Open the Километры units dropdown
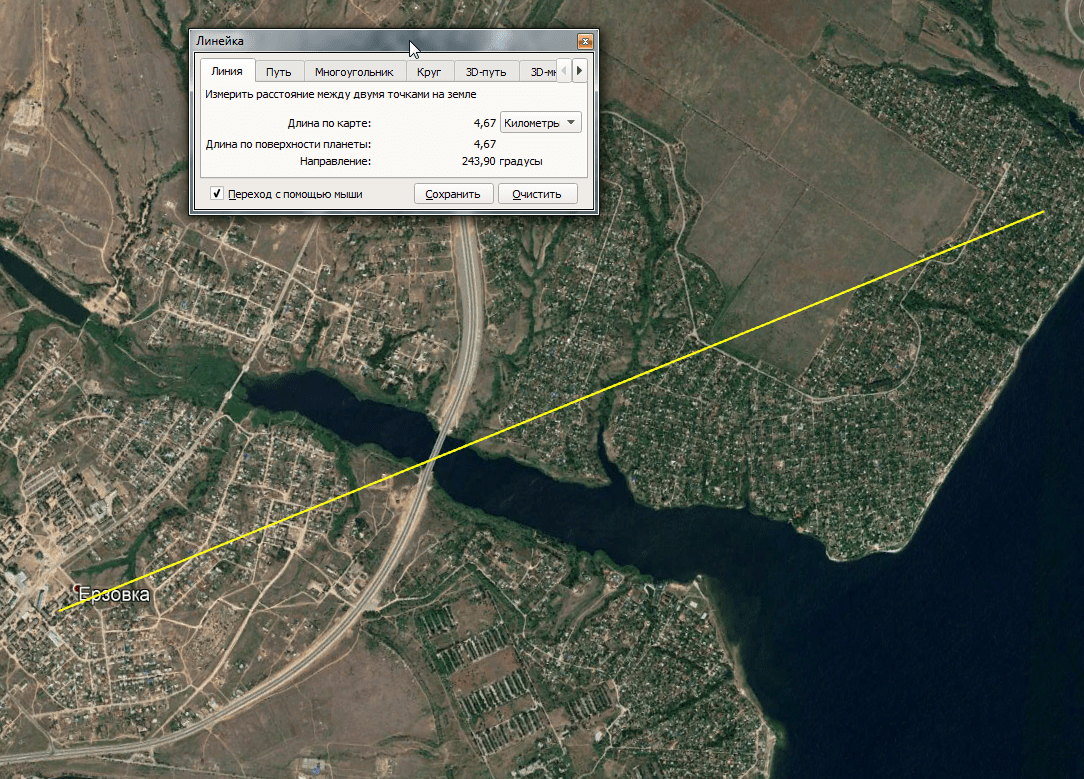This screenshot has width=1084, height=779. (x=541, y=122)
